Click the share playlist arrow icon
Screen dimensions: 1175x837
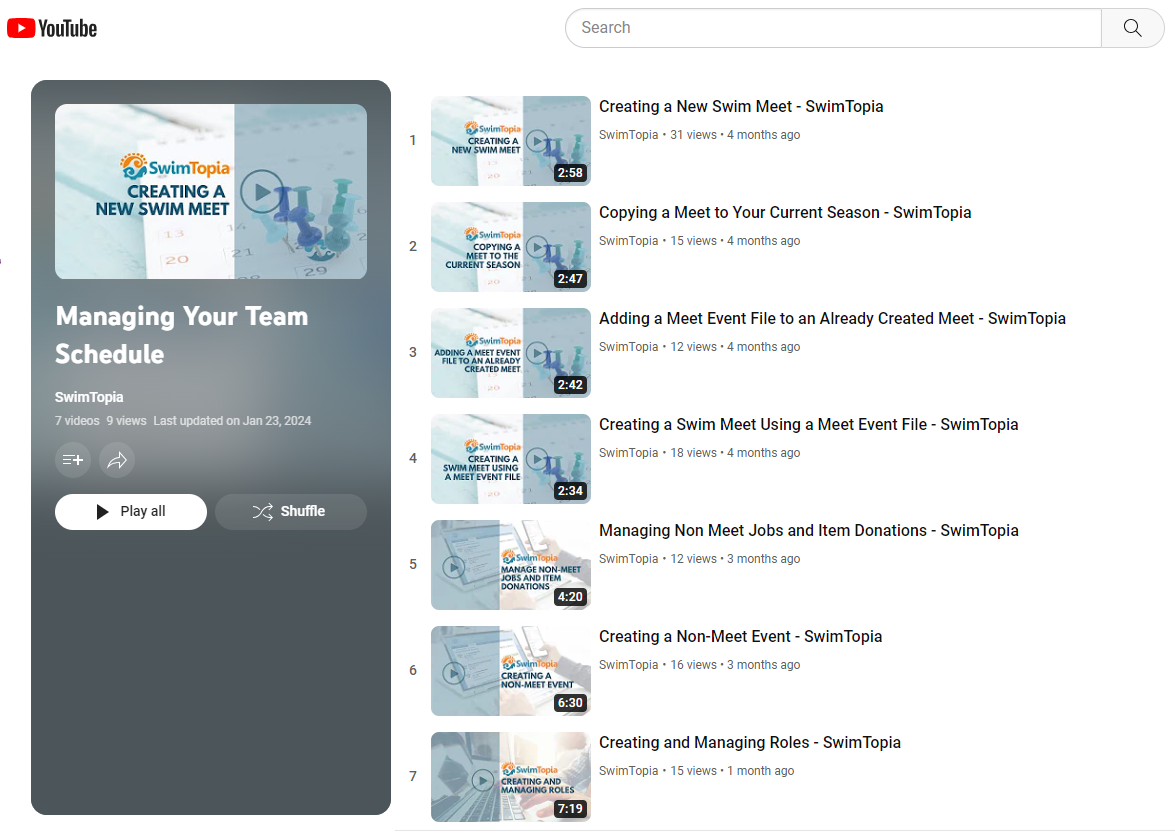pyautogui.click(x=117, y=460)
